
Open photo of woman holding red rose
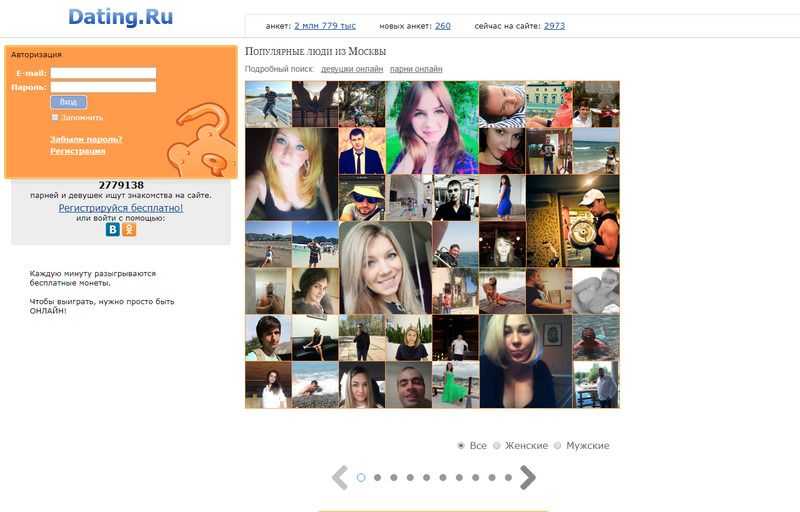click(502, 151)
